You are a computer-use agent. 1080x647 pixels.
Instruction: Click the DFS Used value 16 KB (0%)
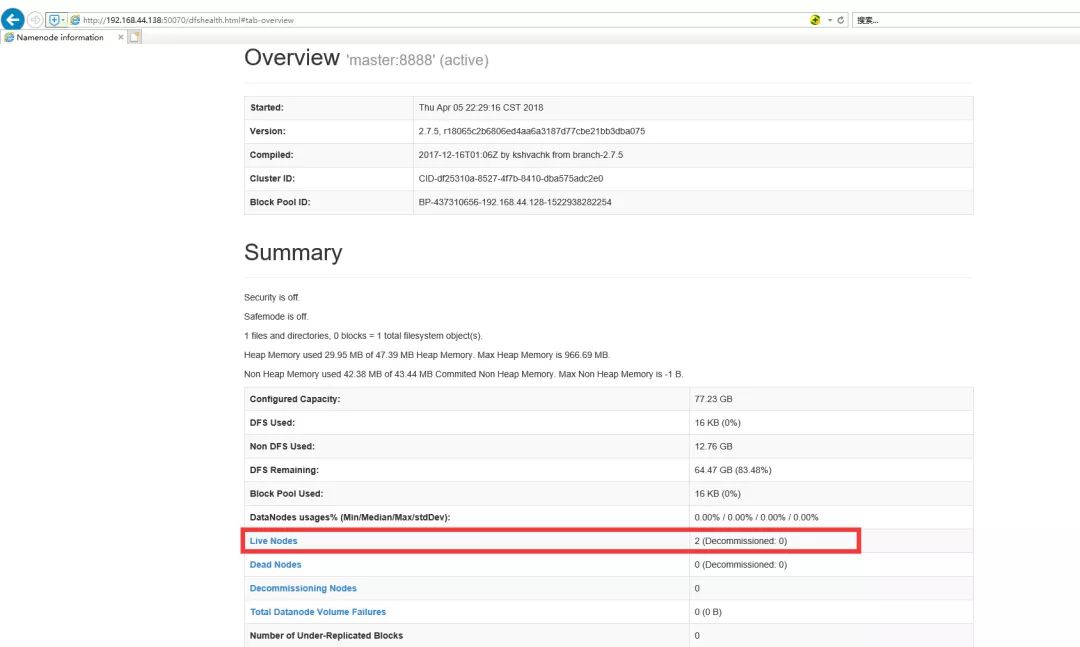click(718, 422)
